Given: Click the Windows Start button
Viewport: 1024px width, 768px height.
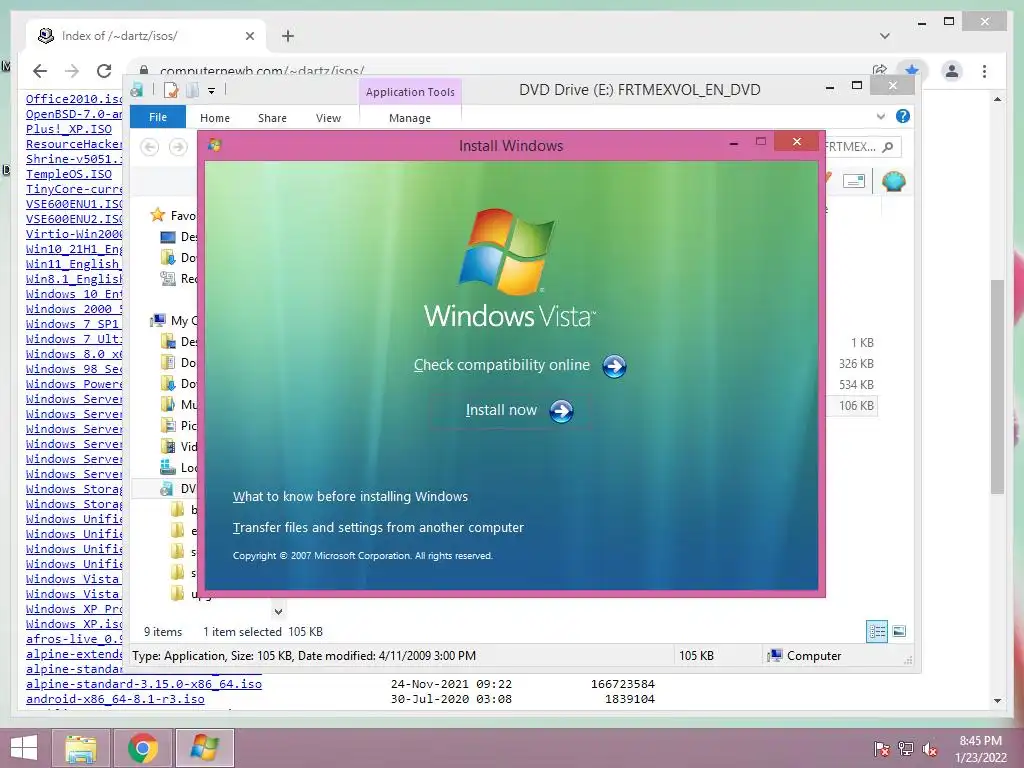Looking at the screenshot, I should click(x=24, y=748).
